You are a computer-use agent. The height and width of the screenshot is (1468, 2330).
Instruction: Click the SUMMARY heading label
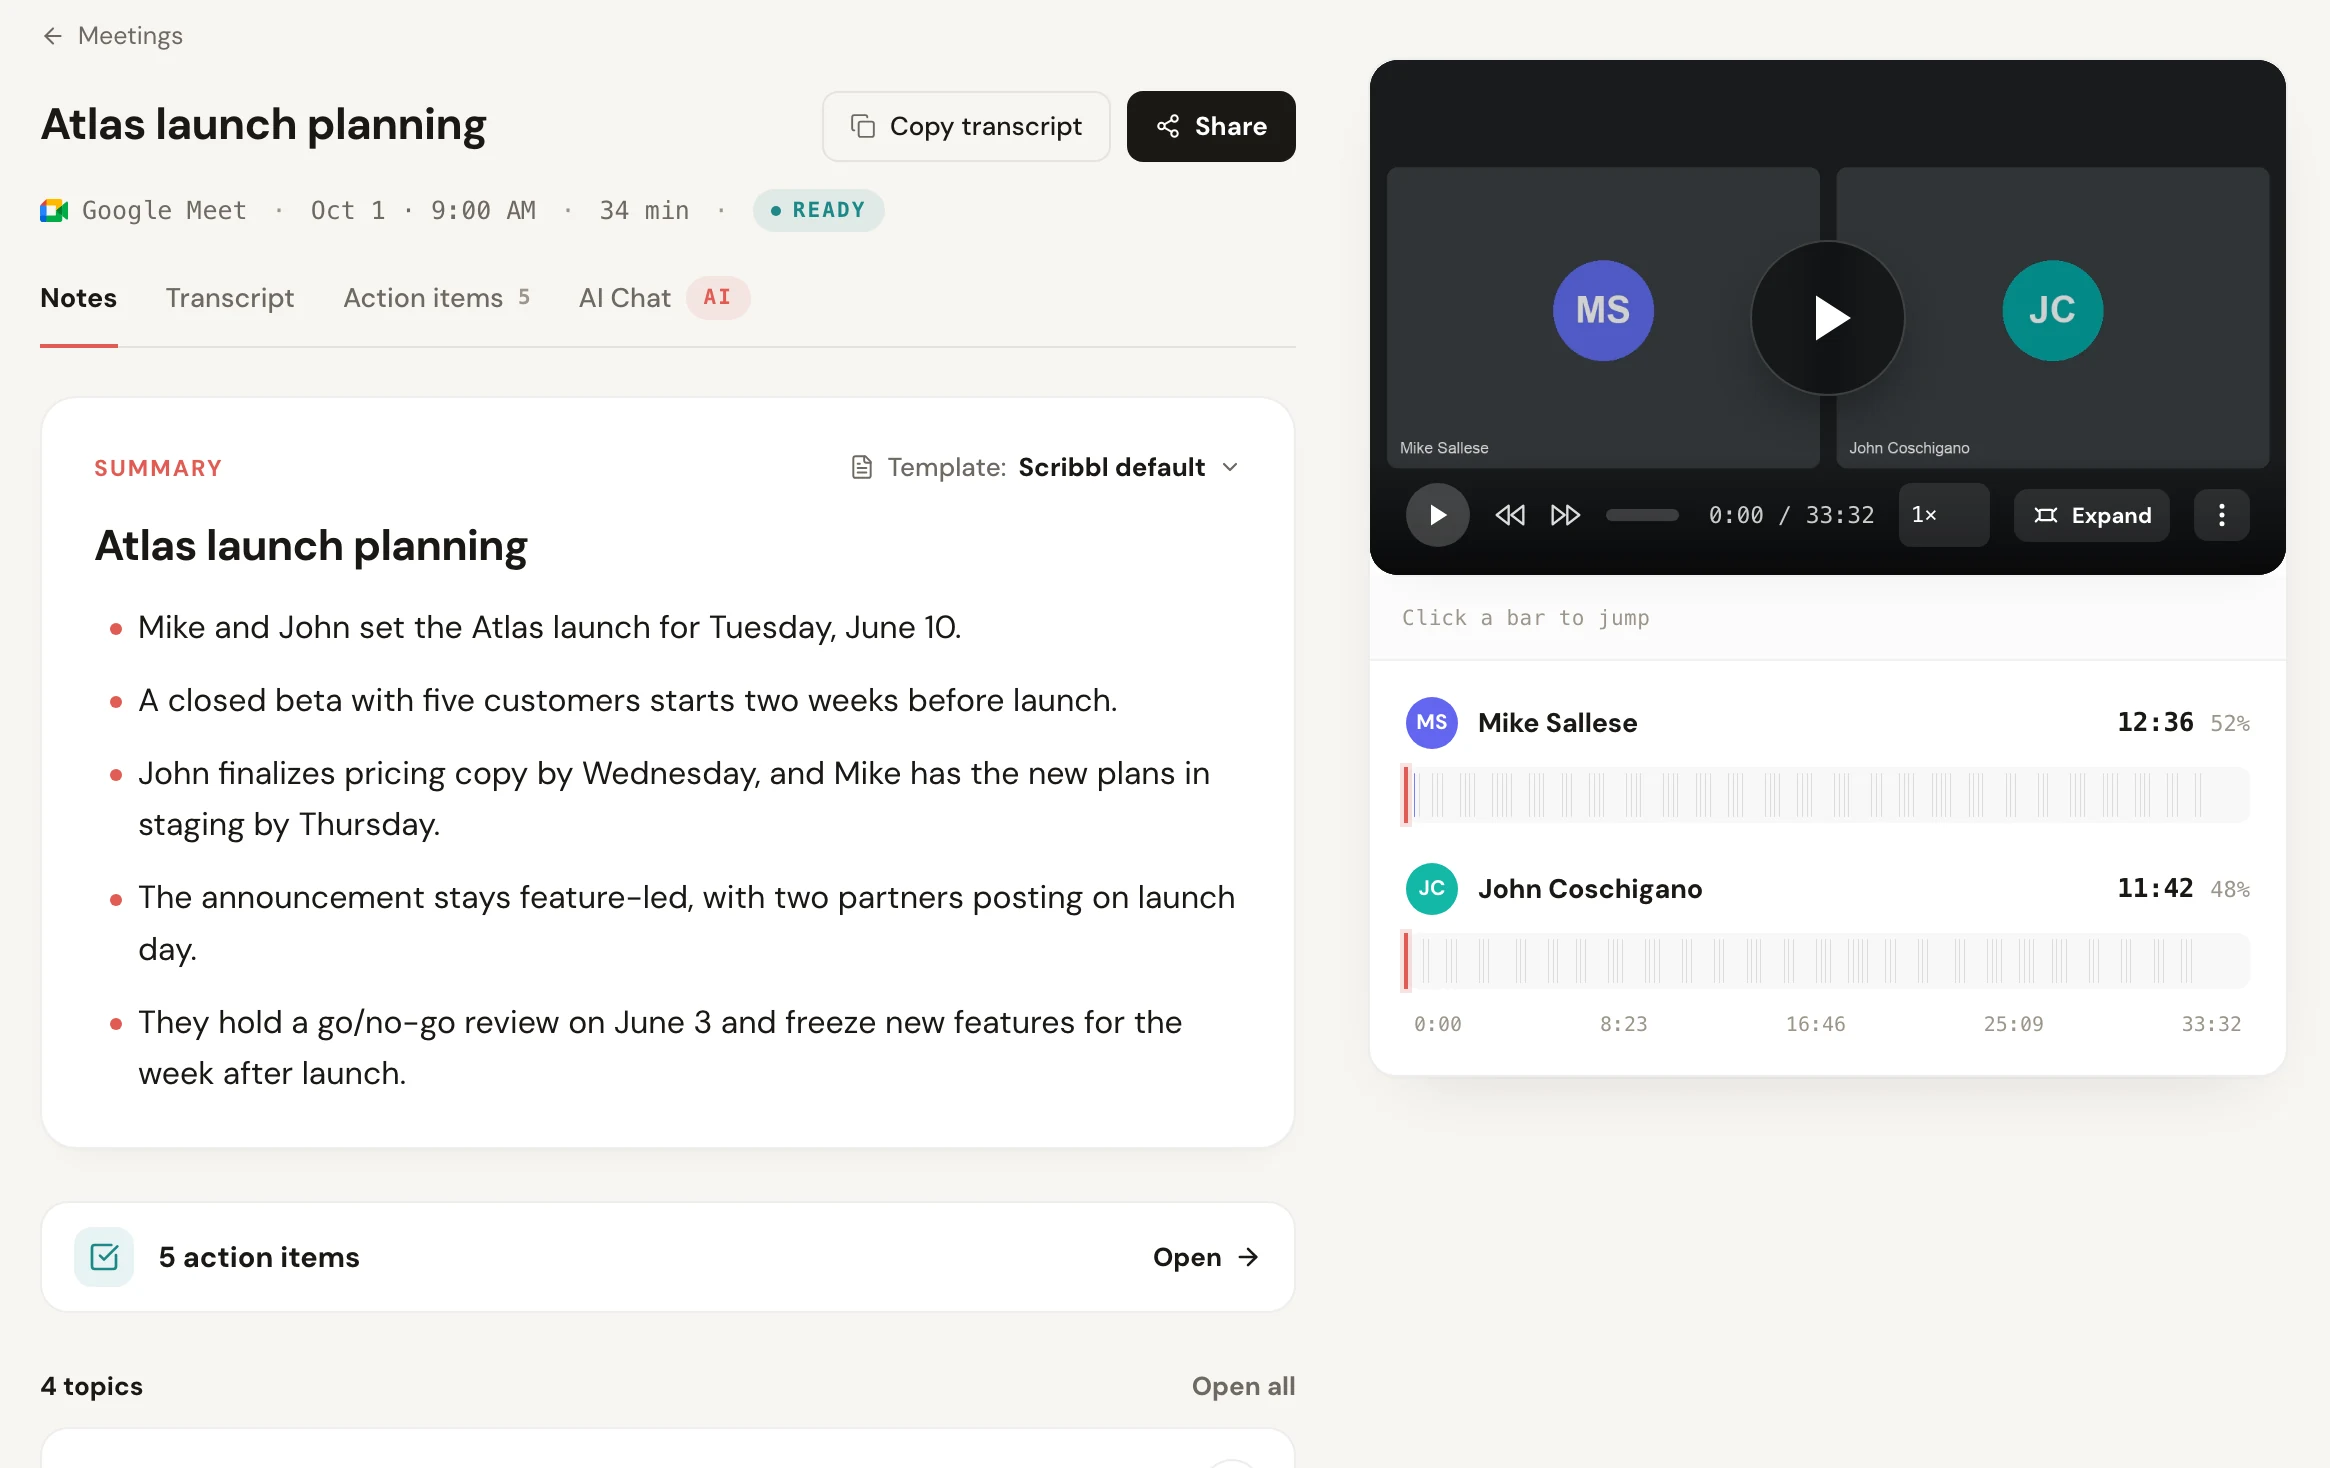click(x=158, y=468)
